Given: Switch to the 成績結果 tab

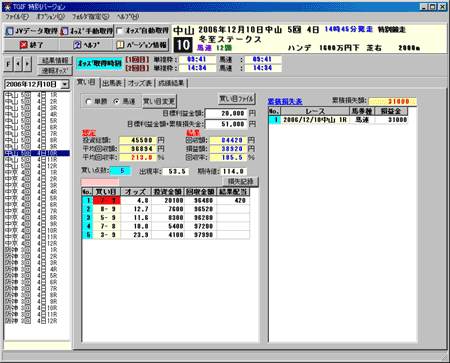Looking at the screenshot, I should (x=171, y=83).
